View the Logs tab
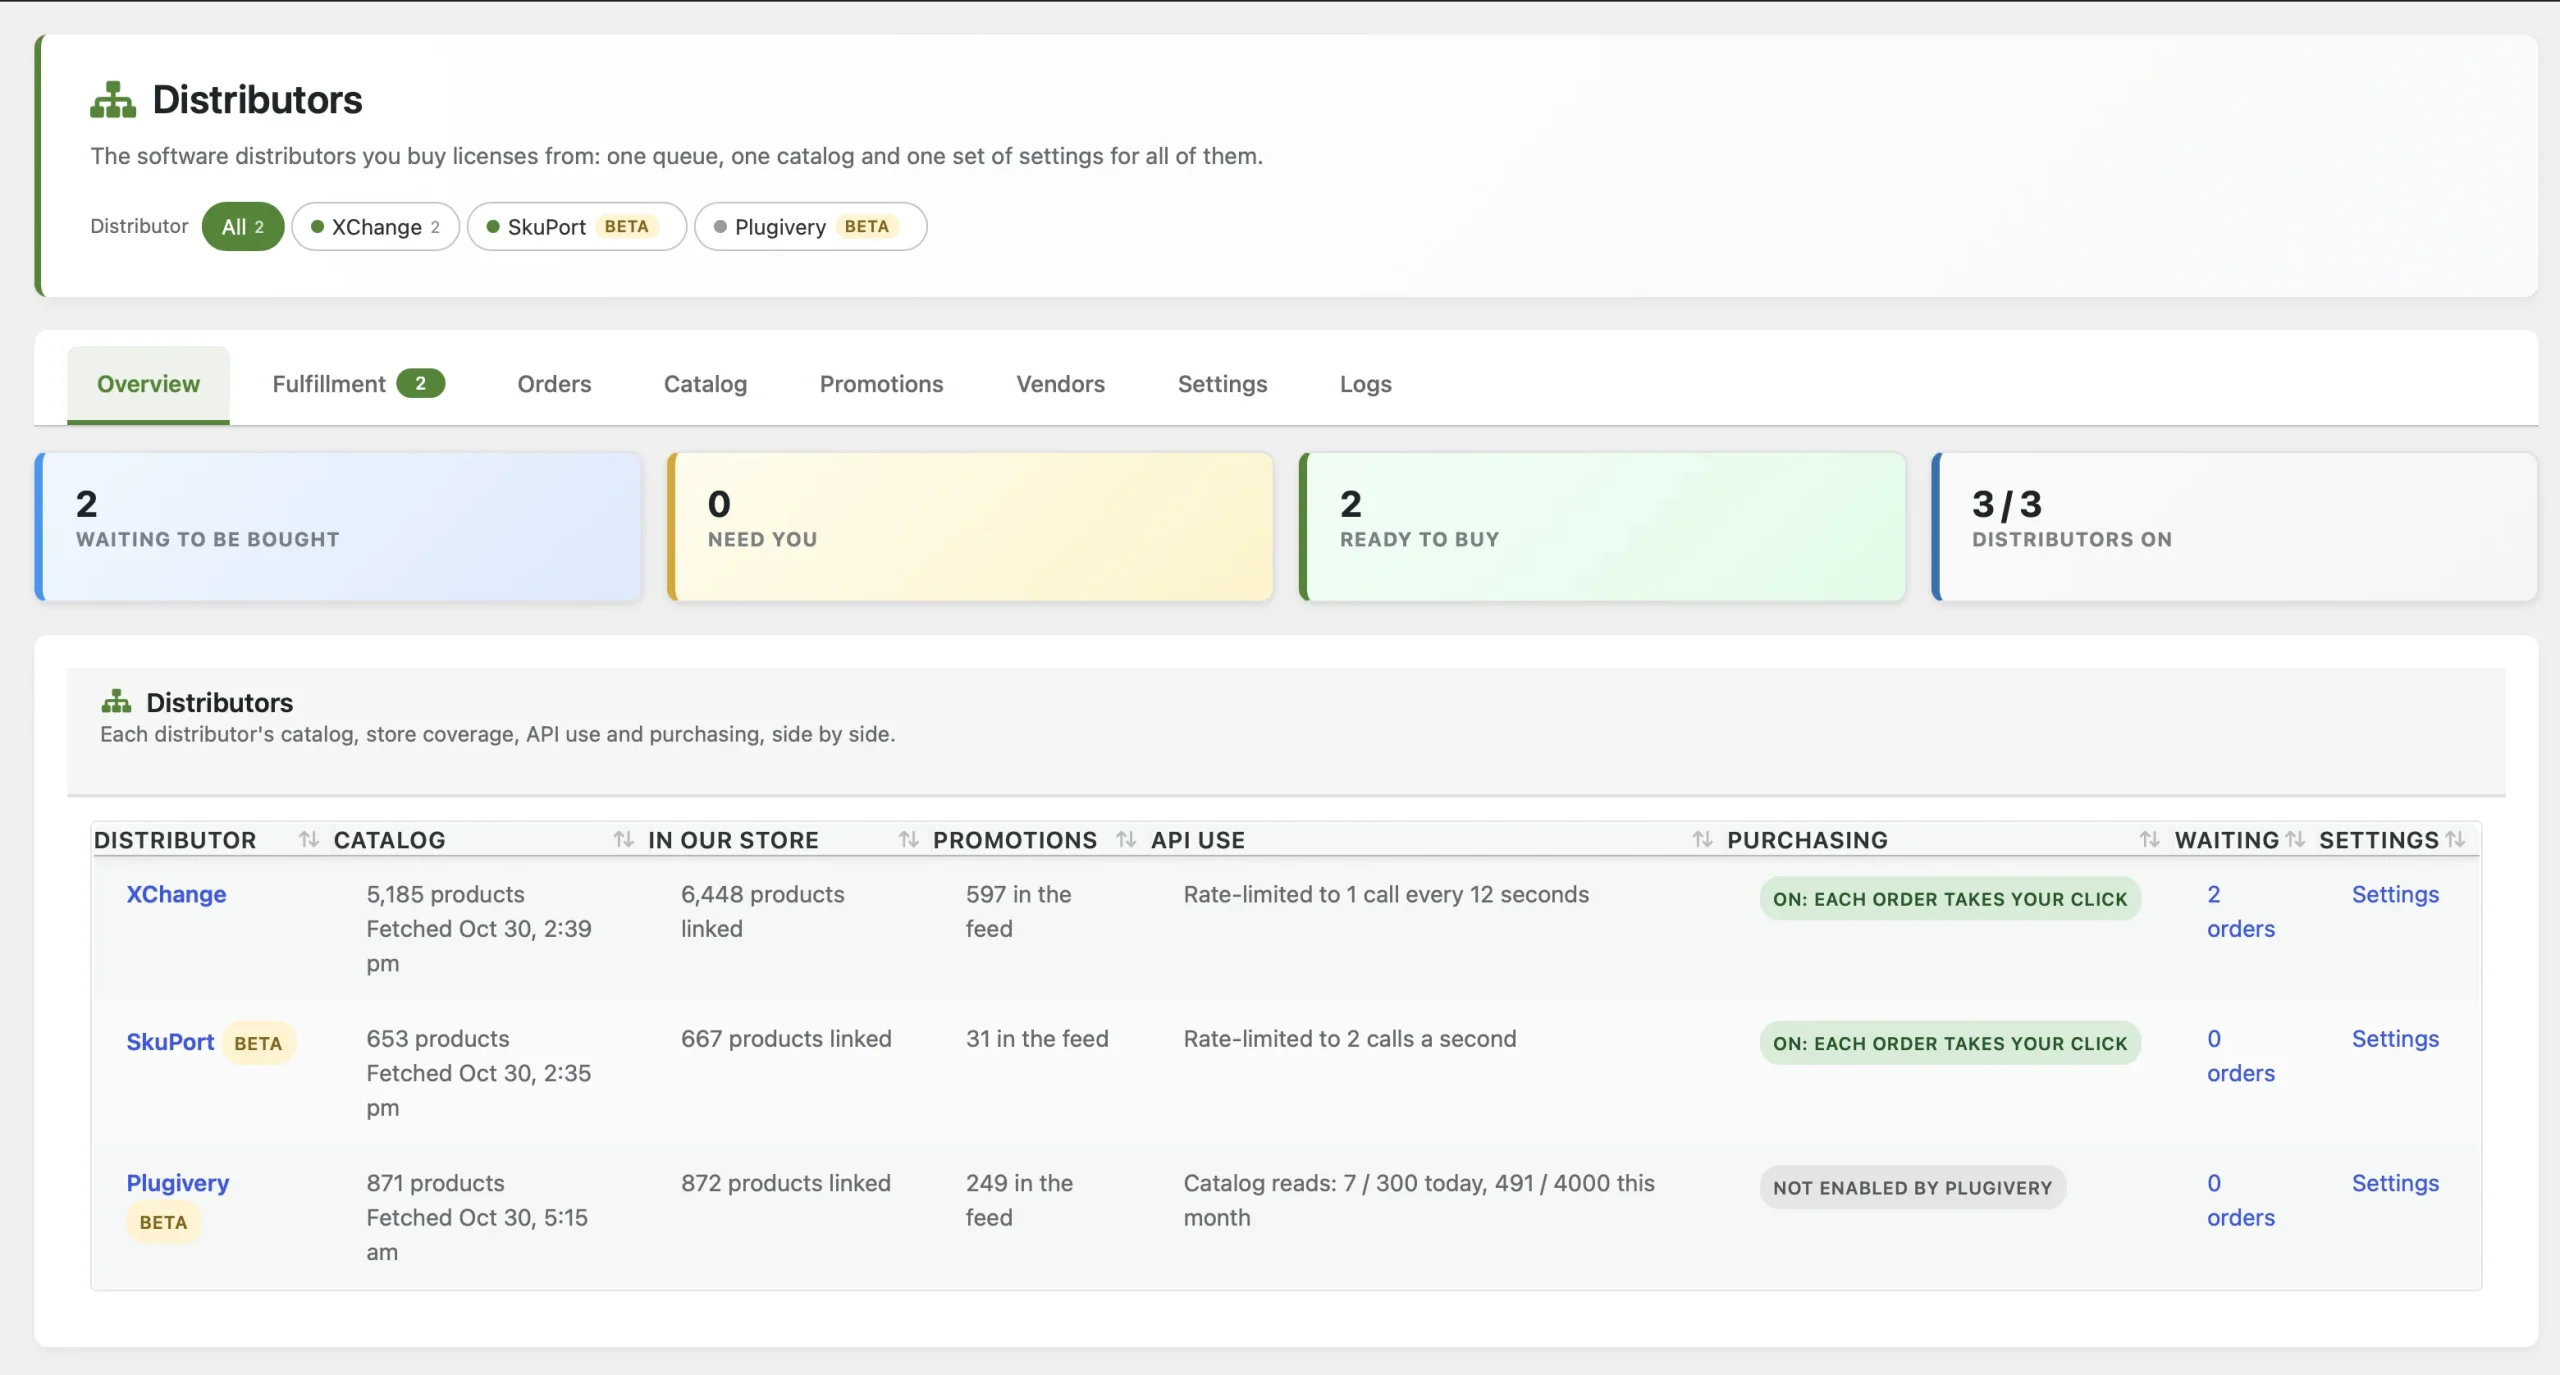The width and height of the screenshot is (2560, 1375). [x=1365, y=384]
